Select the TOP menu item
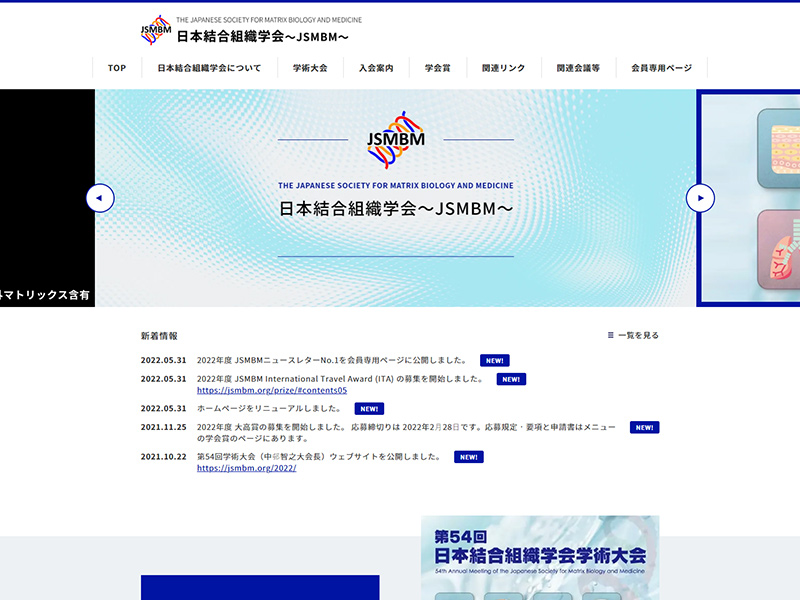The image size is (800, 600). coord(117,68)
